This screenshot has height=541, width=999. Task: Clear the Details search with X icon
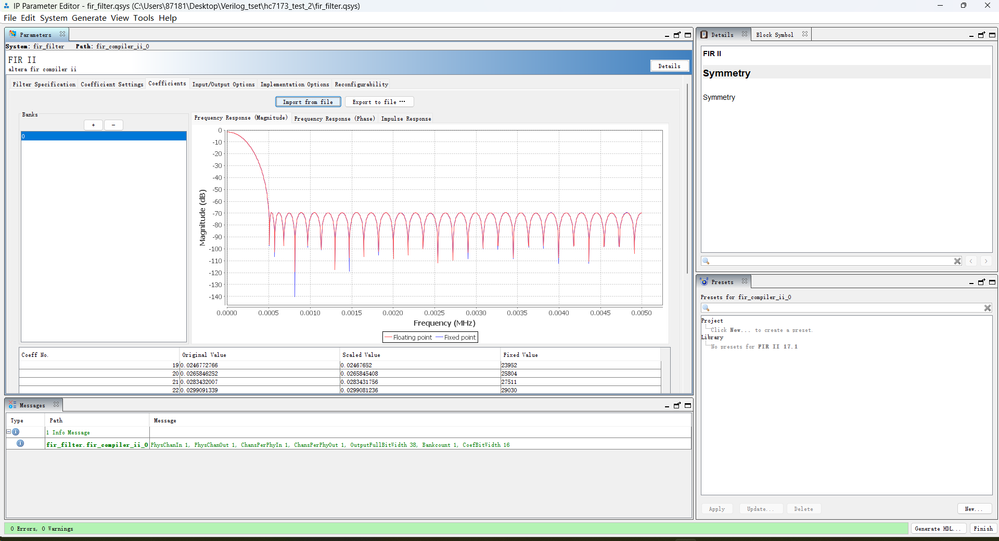957,261
